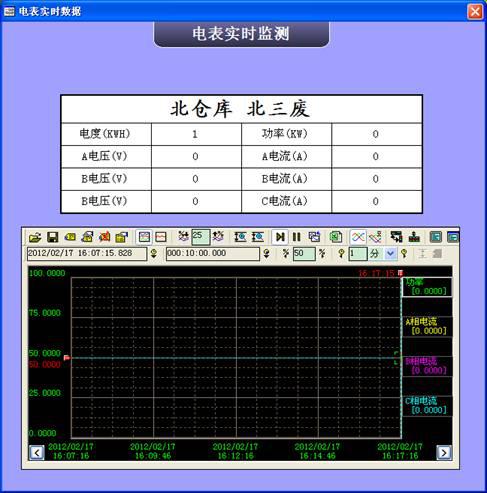Toggle the colored curves display icon

tap(358, 237)
